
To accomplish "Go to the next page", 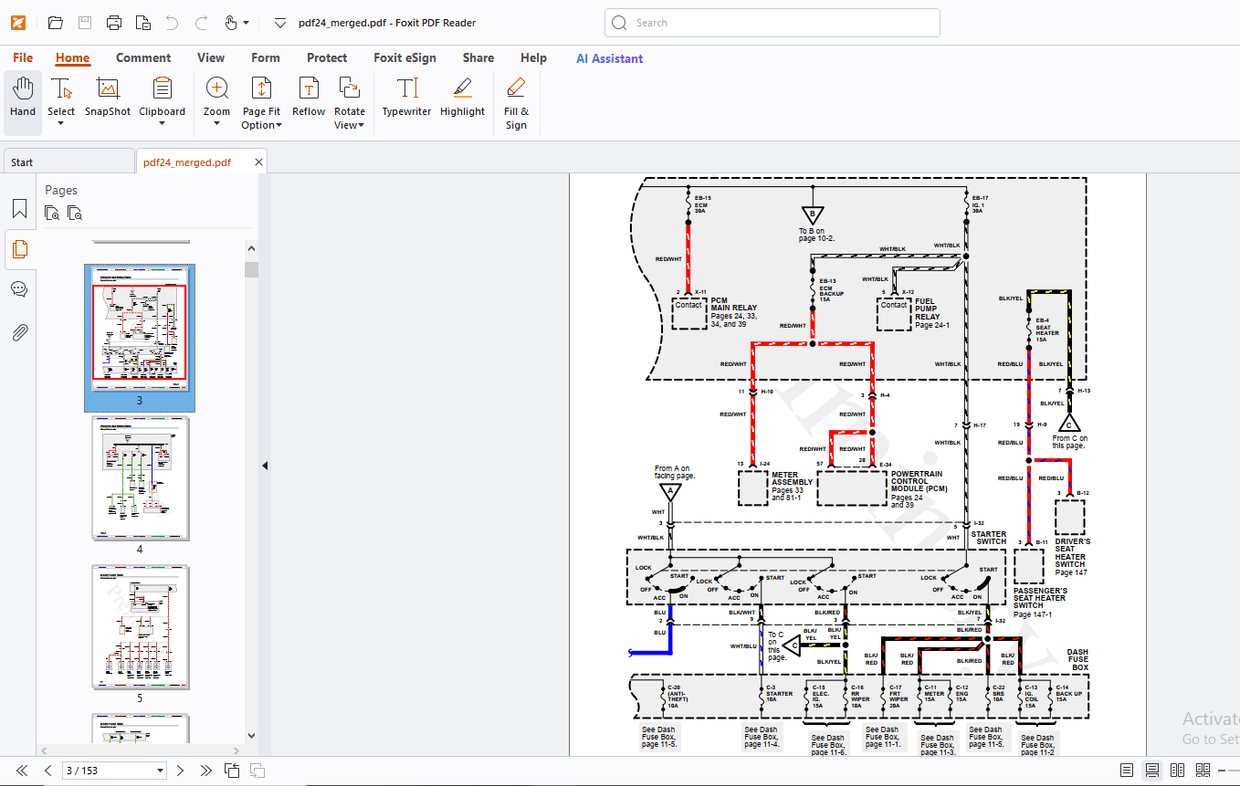I will pos(180,771).
